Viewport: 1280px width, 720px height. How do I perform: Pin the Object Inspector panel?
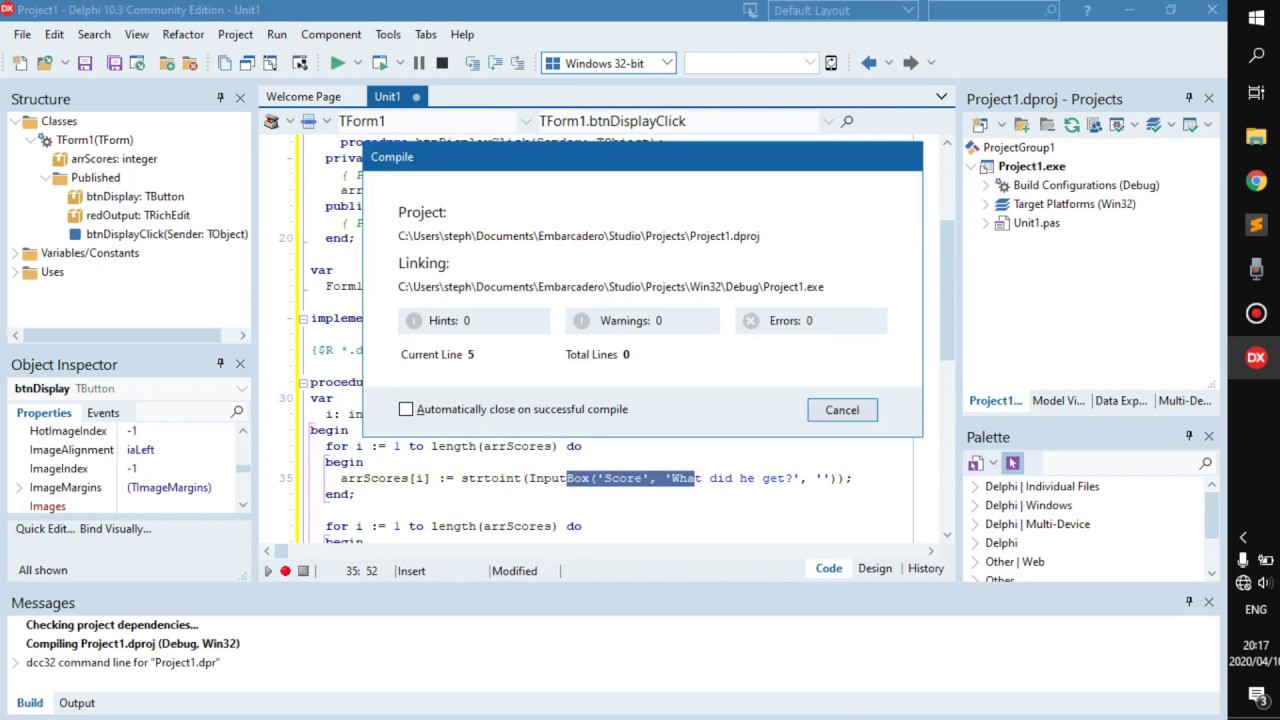coord(220,364)
